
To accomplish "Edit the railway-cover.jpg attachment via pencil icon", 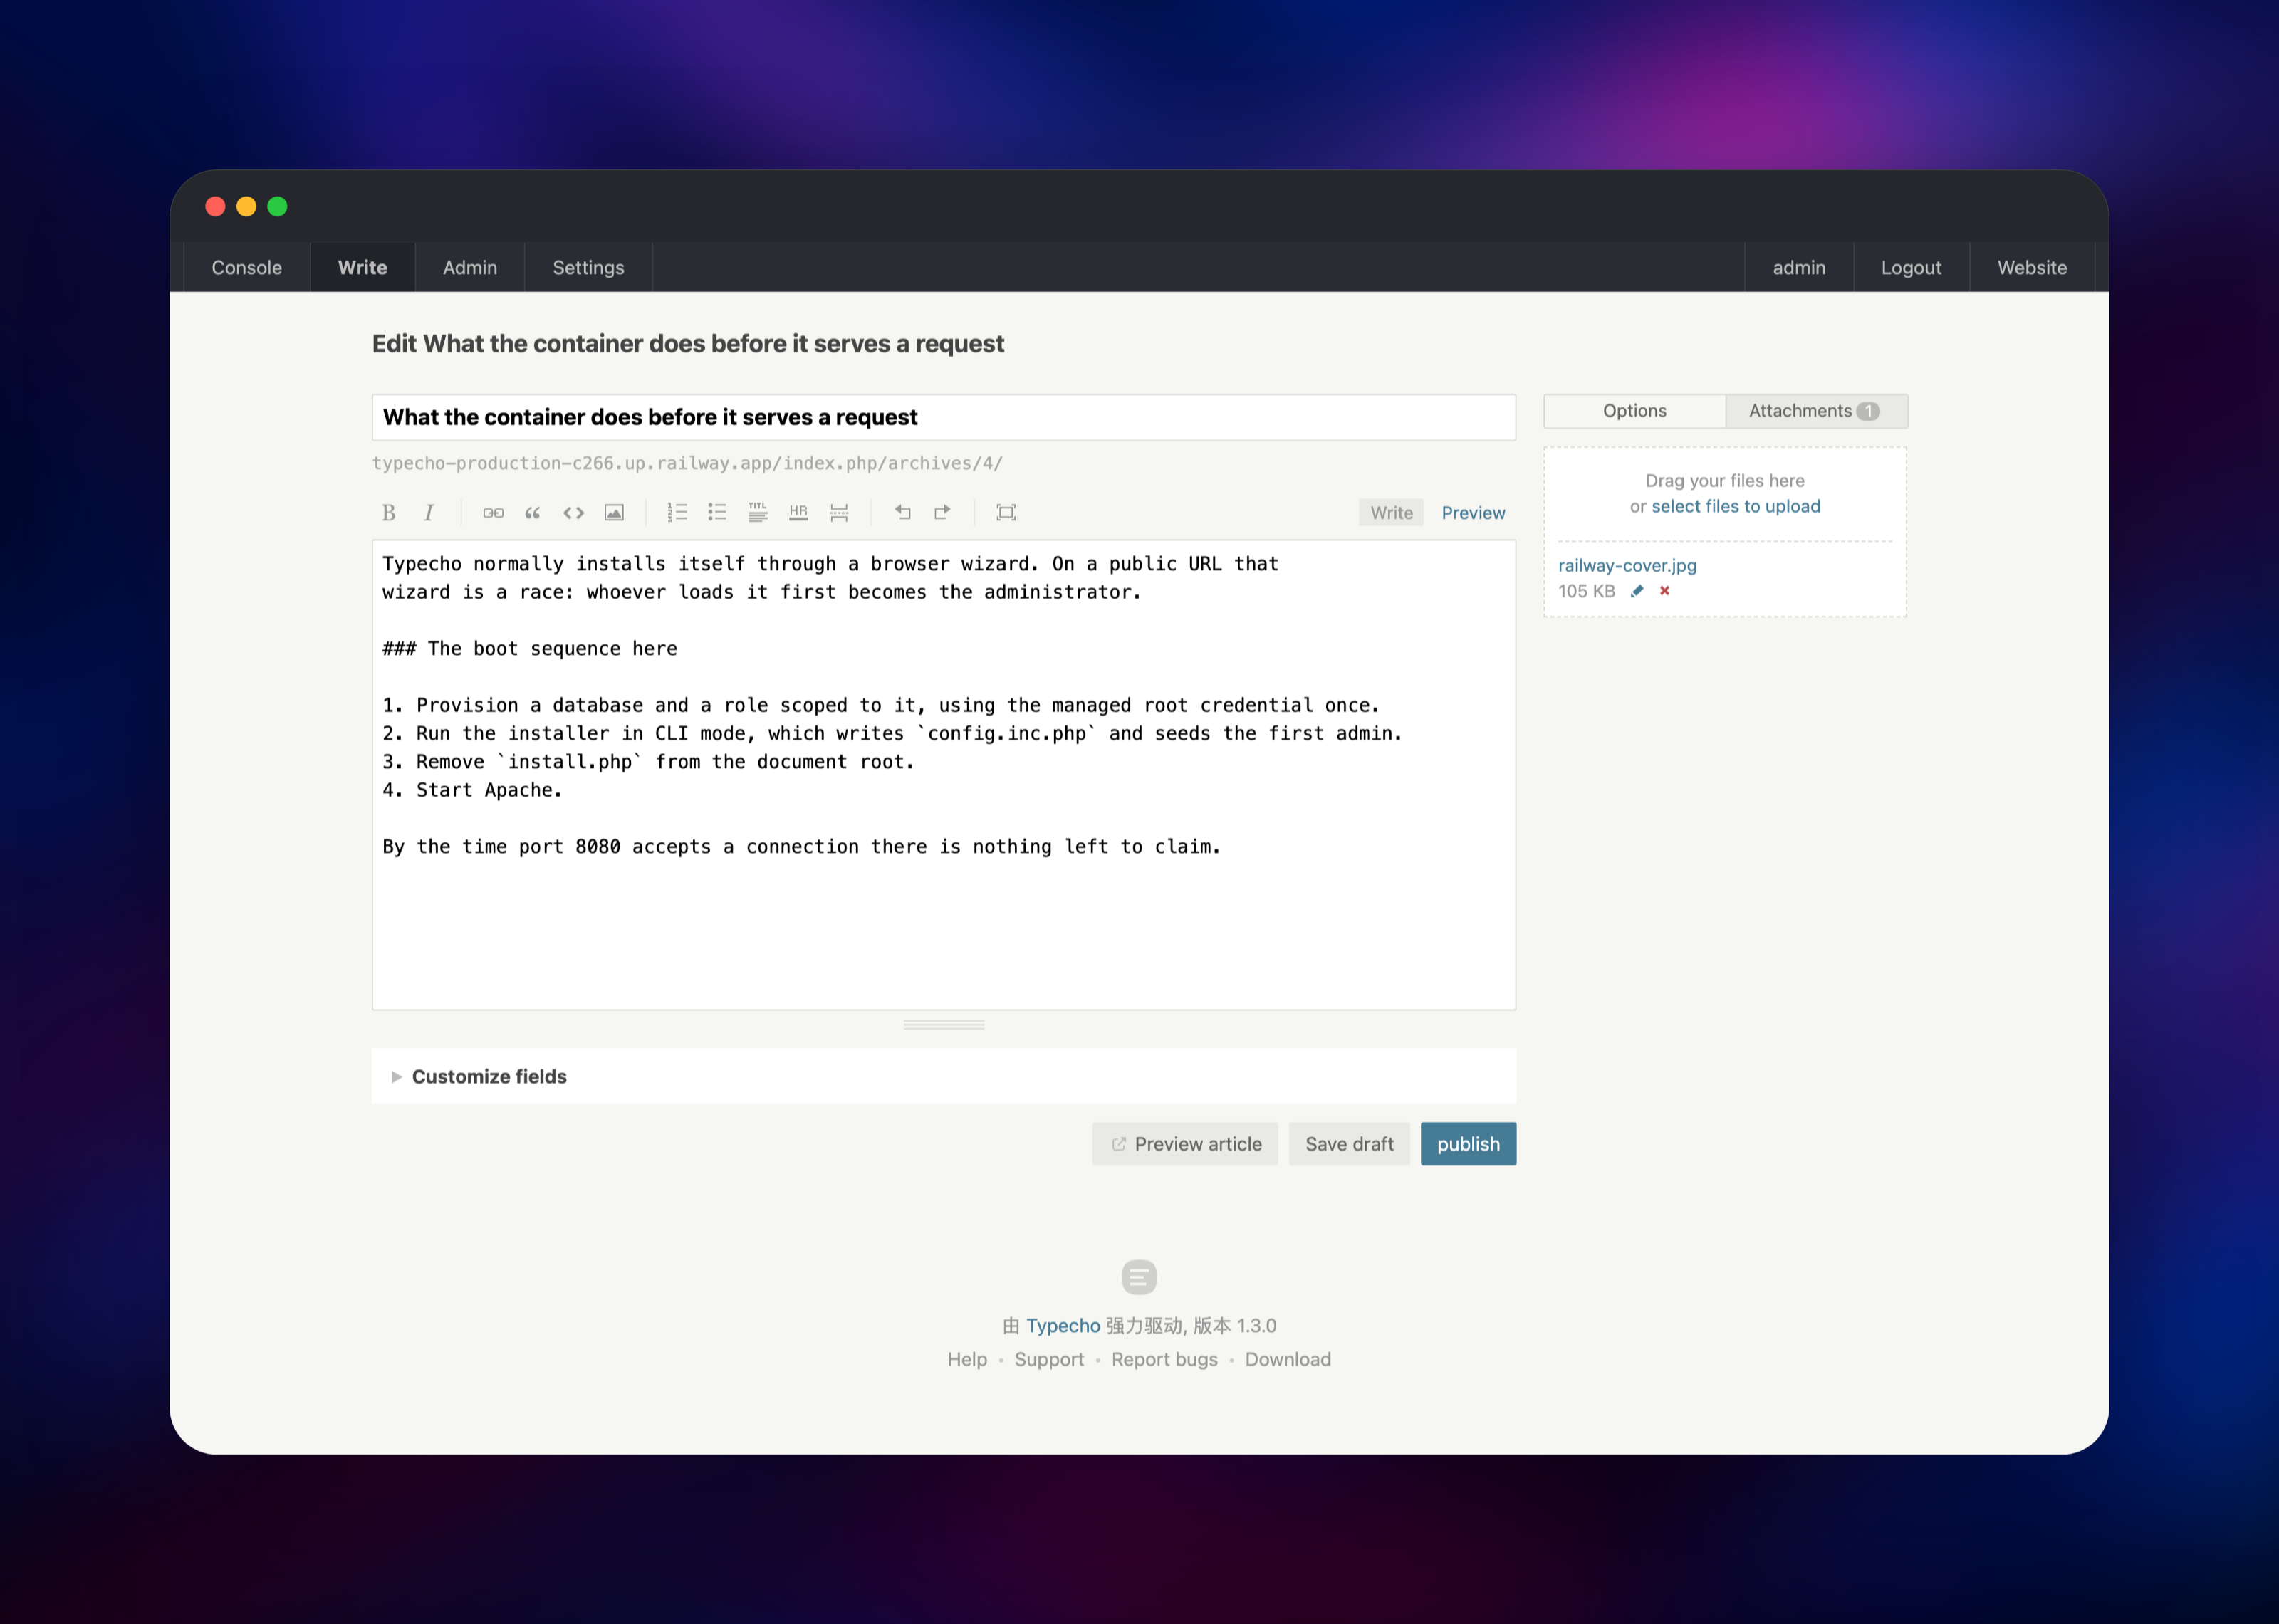I will (x=1637, y=591).
